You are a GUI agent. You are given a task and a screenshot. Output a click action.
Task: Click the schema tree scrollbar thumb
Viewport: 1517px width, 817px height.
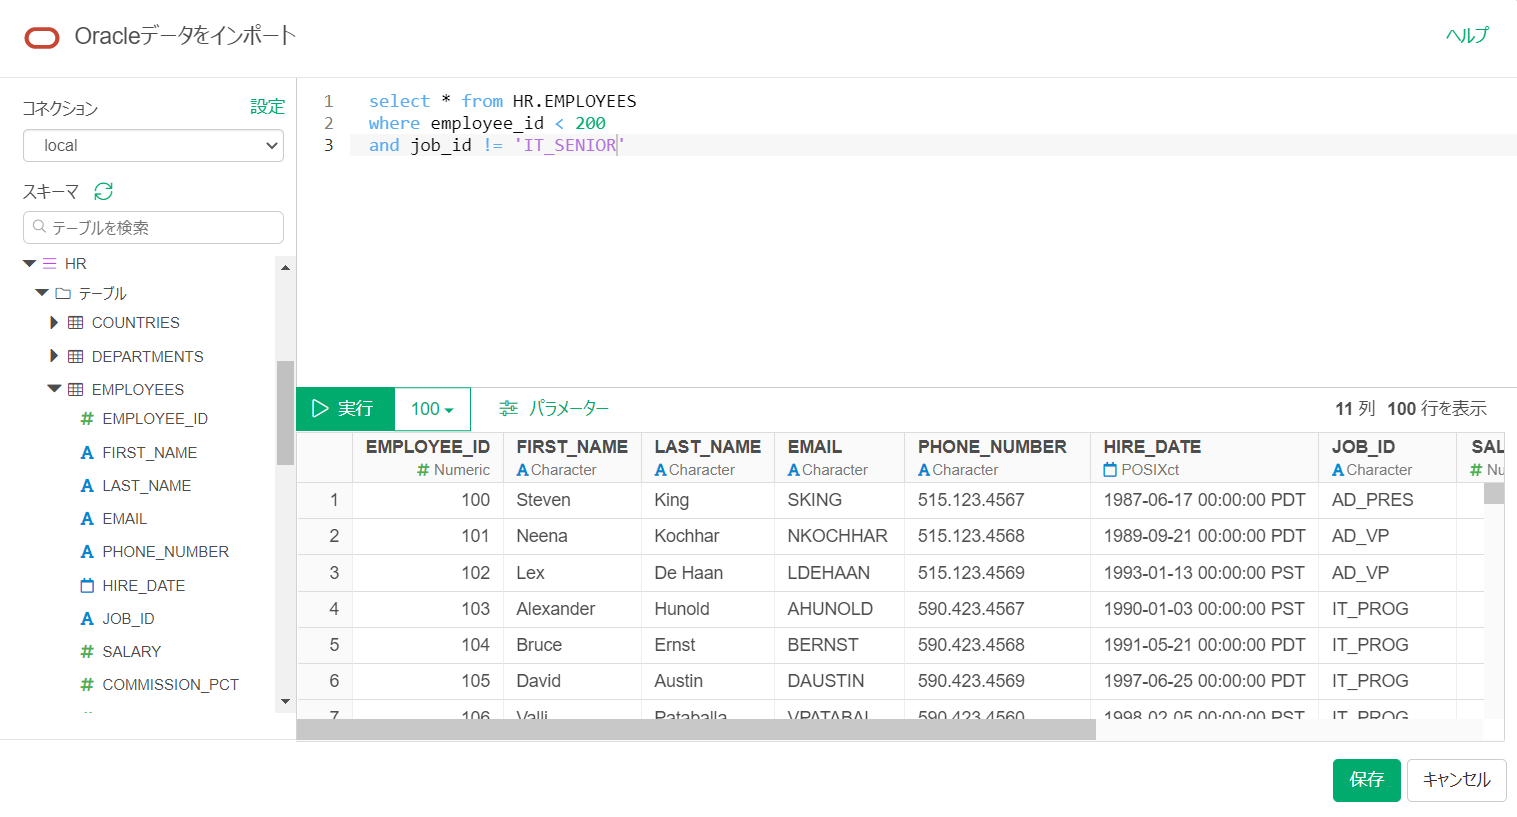(285, 412)
